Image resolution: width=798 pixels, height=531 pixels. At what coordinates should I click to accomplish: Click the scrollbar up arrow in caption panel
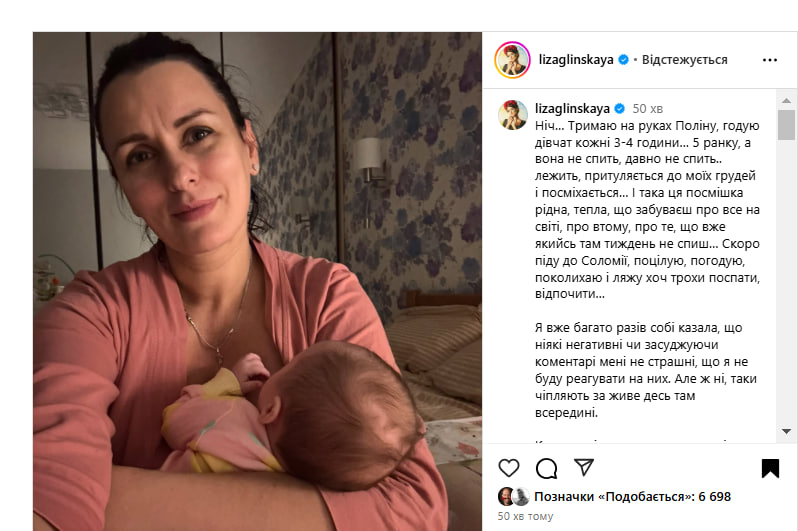click(786, 100)
